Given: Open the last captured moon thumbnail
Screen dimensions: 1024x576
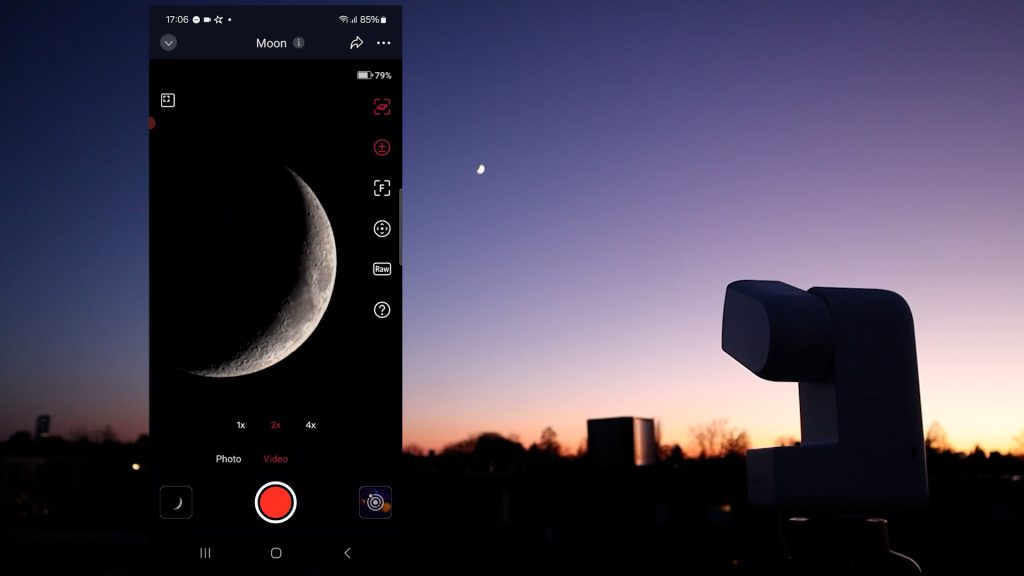Looking at the screenshot, I should coord(176,502).
